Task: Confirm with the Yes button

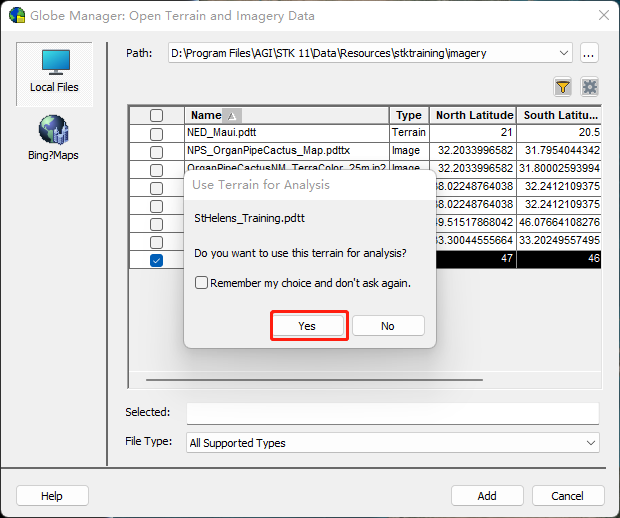Action: click(308, 326)
